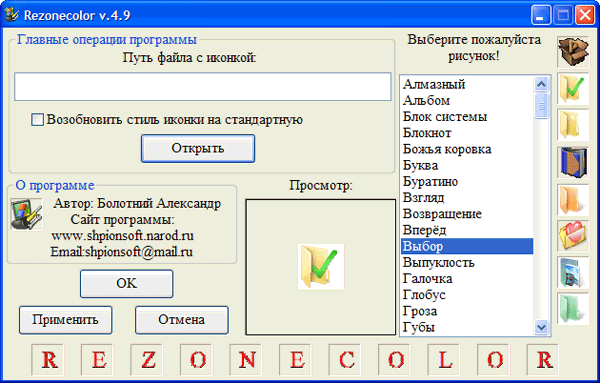The height and width of the screenshot is (383, 600).
Task: Click the Email:shpionsoft@mail.ru text
Action: tap(121, 252)
